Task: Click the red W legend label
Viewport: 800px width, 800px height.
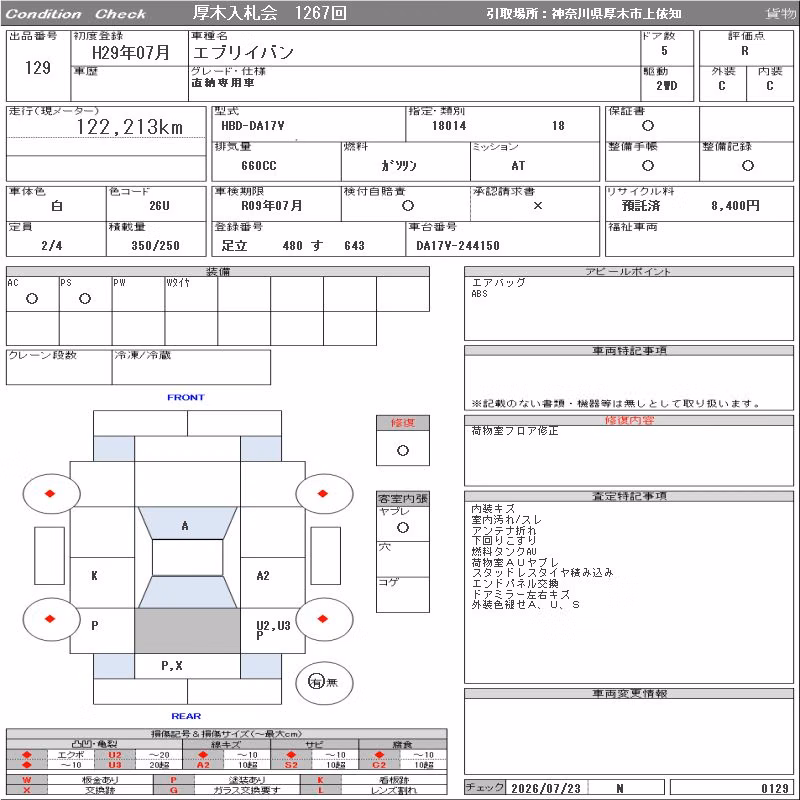Action: click(27, 780)
